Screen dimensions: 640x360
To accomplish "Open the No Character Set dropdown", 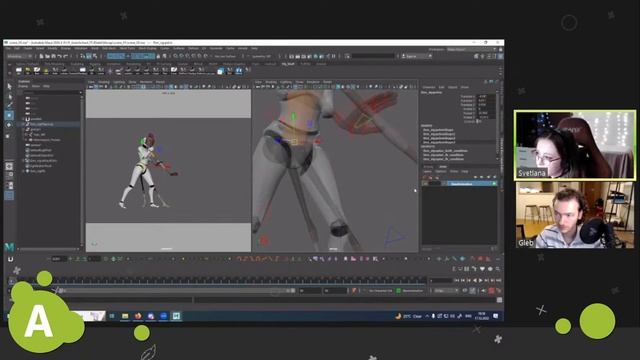I will pyautogui.click(x=380, y=291).
